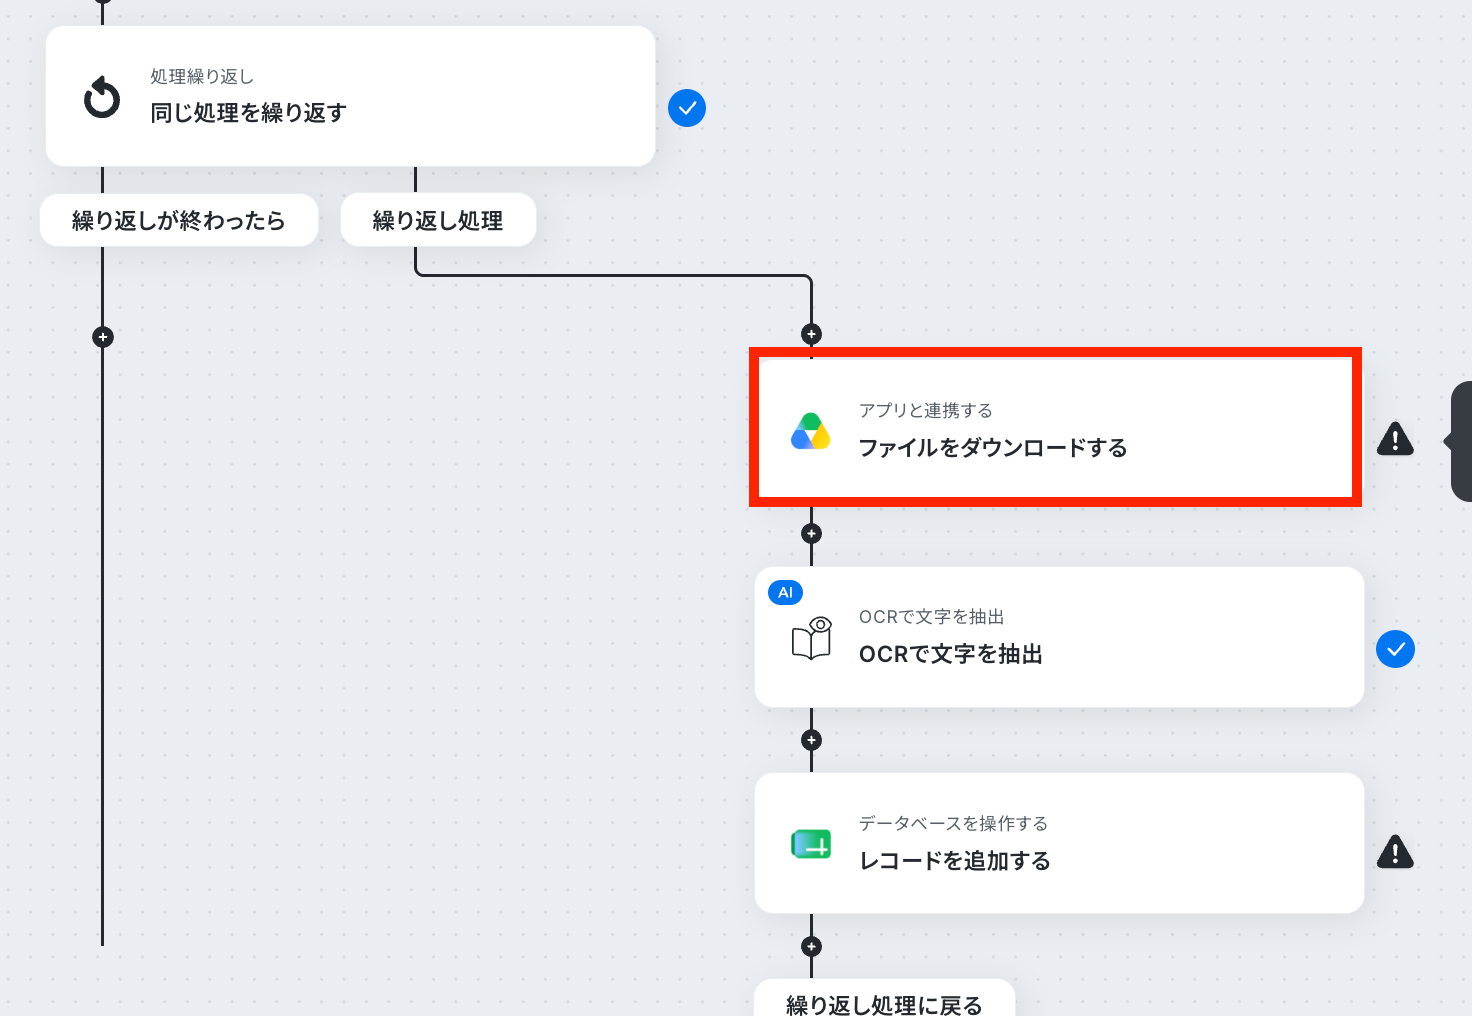Add a step between download and OCR cards

[x=811, y=533]
